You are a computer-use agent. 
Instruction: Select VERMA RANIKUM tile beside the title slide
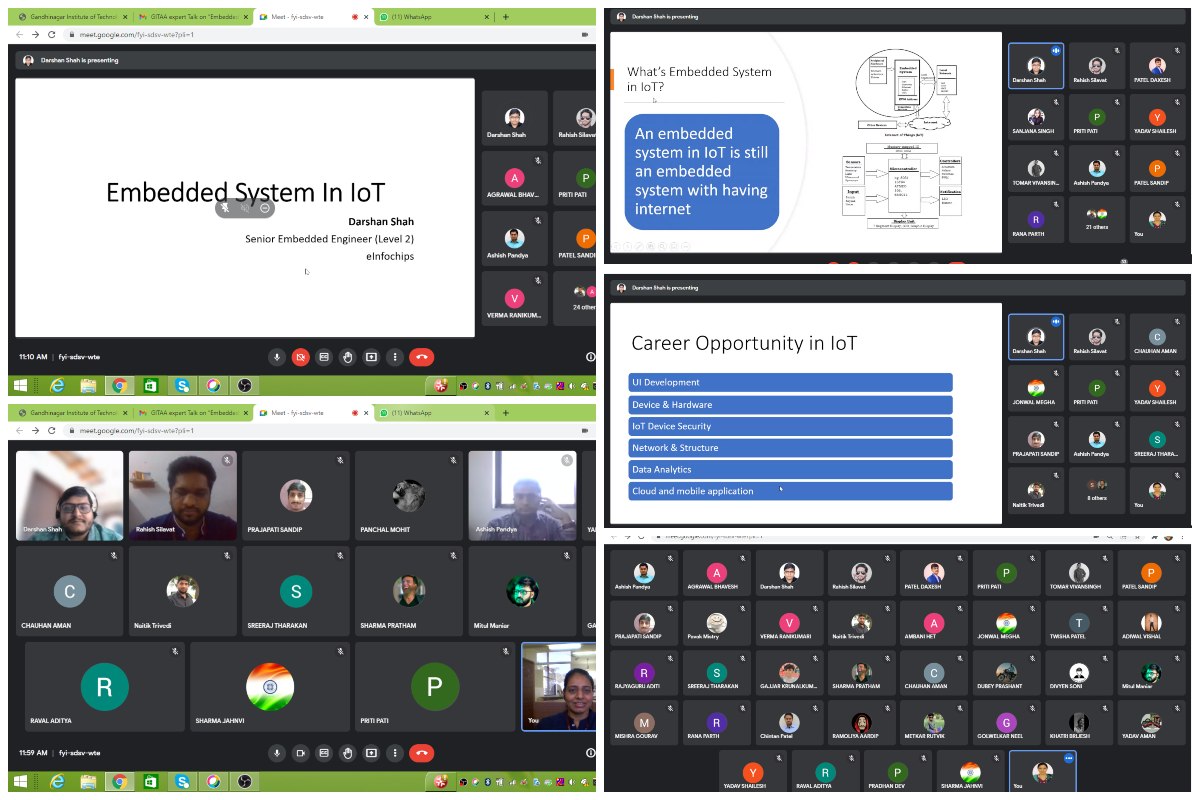(x=514, y=298)
